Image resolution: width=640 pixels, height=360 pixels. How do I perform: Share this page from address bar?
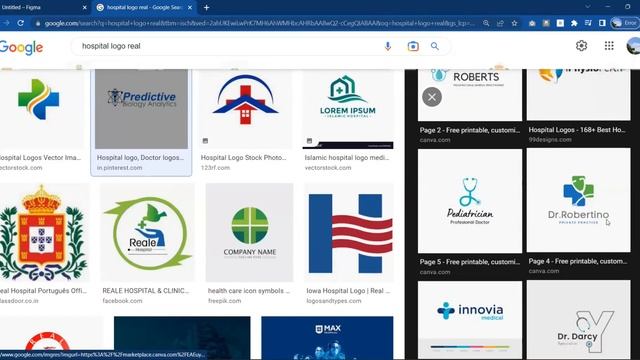pos(500,23)
